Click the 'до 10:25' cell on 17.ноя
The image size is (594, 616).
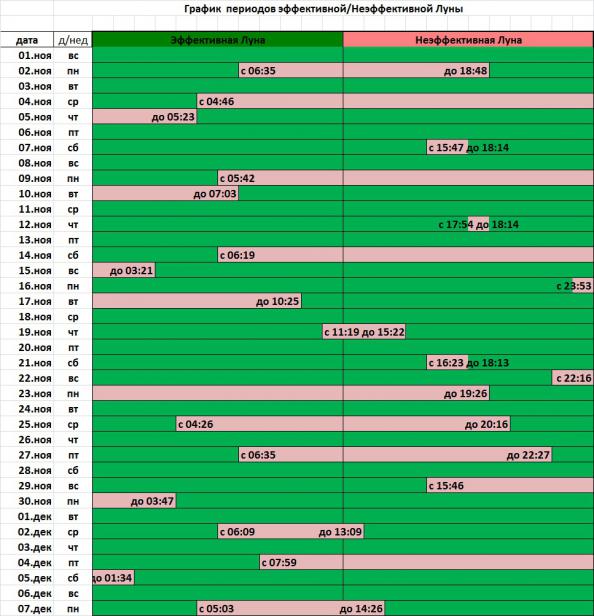coord(197,301)
